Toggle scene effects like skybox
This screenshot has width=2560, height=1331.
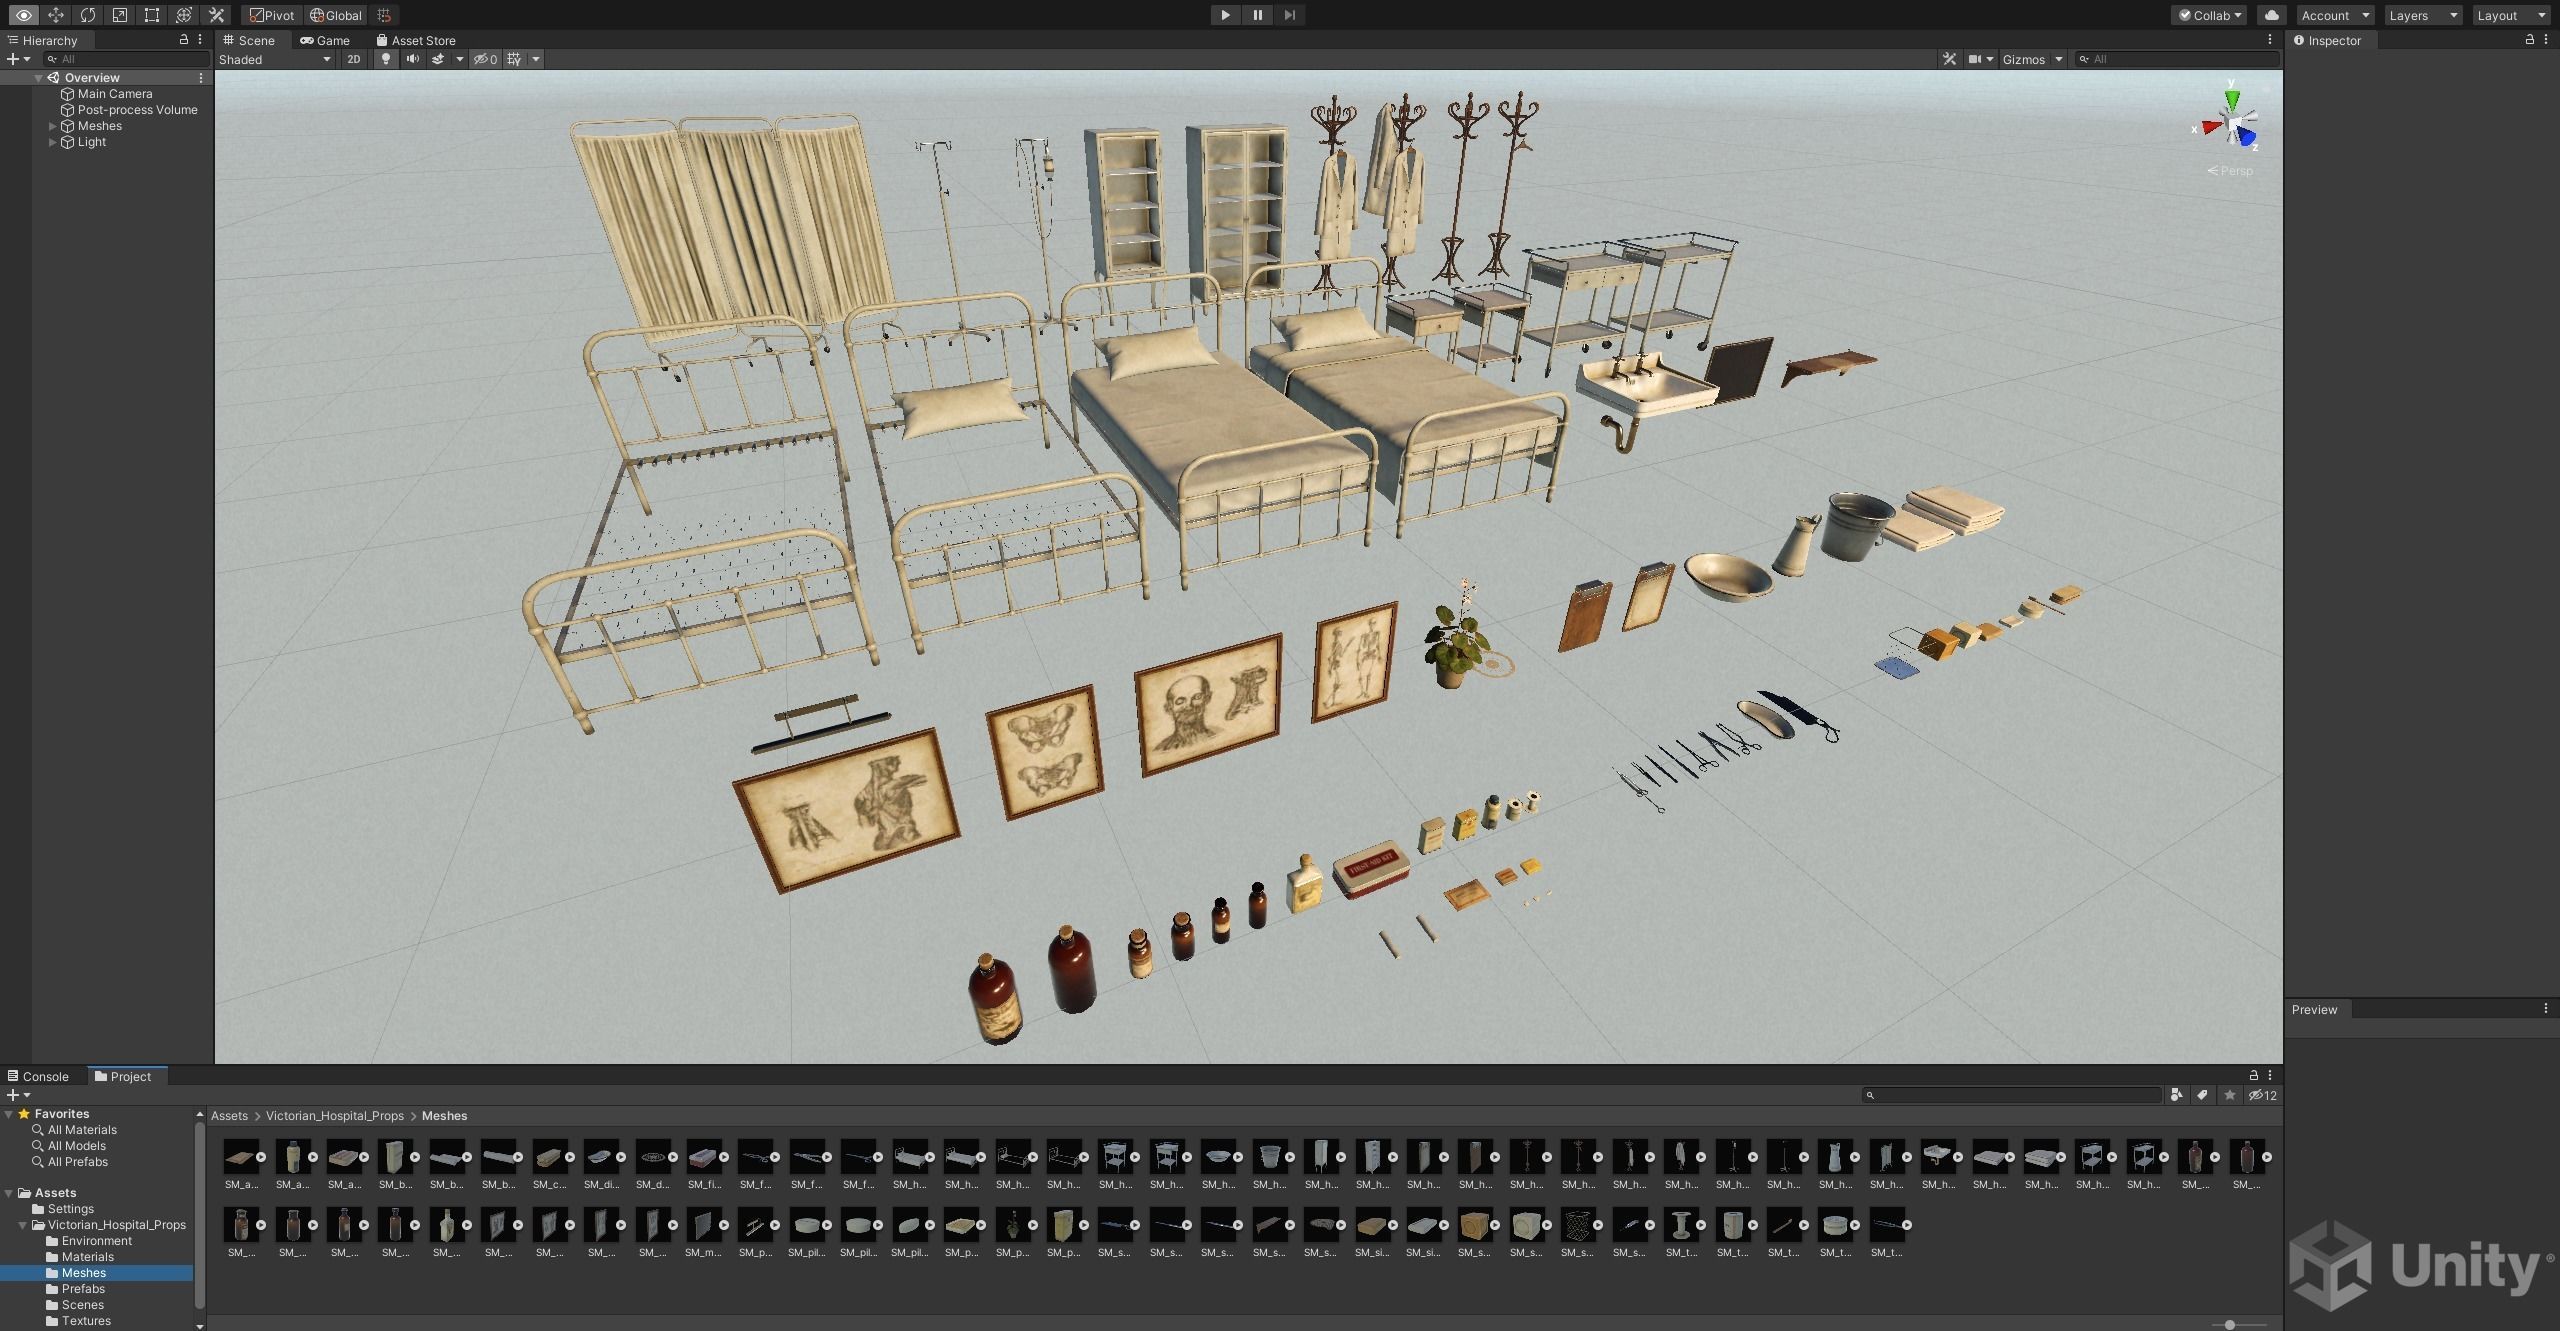(438, 59)
